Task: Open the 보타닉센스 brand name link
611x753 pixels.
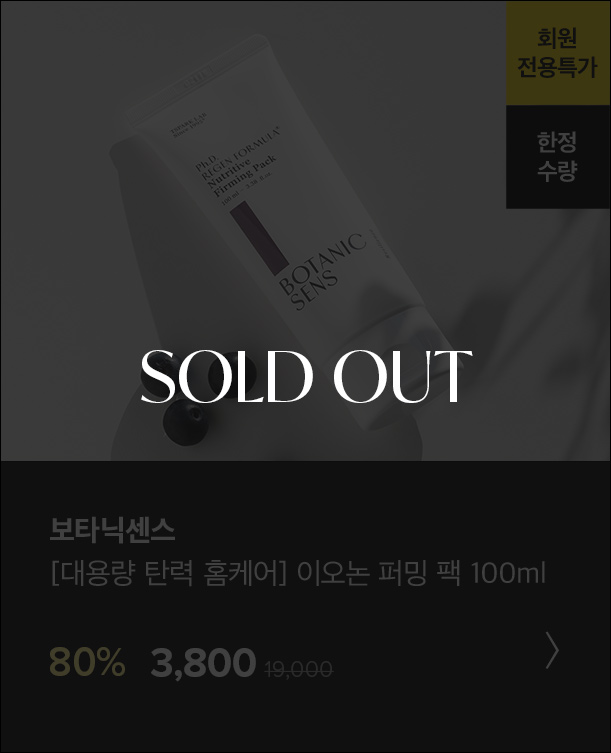Action: click(x=112, y=530)
